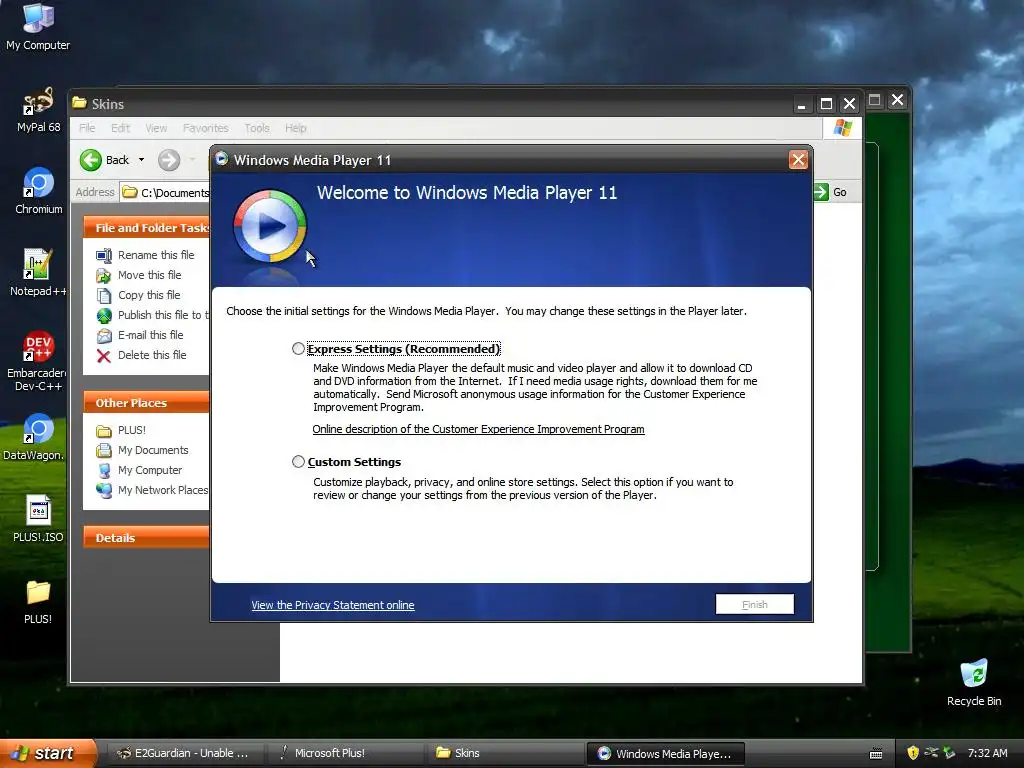Click Copy this file task
This screenshot has height=768, width=1024.
(149, 295)
